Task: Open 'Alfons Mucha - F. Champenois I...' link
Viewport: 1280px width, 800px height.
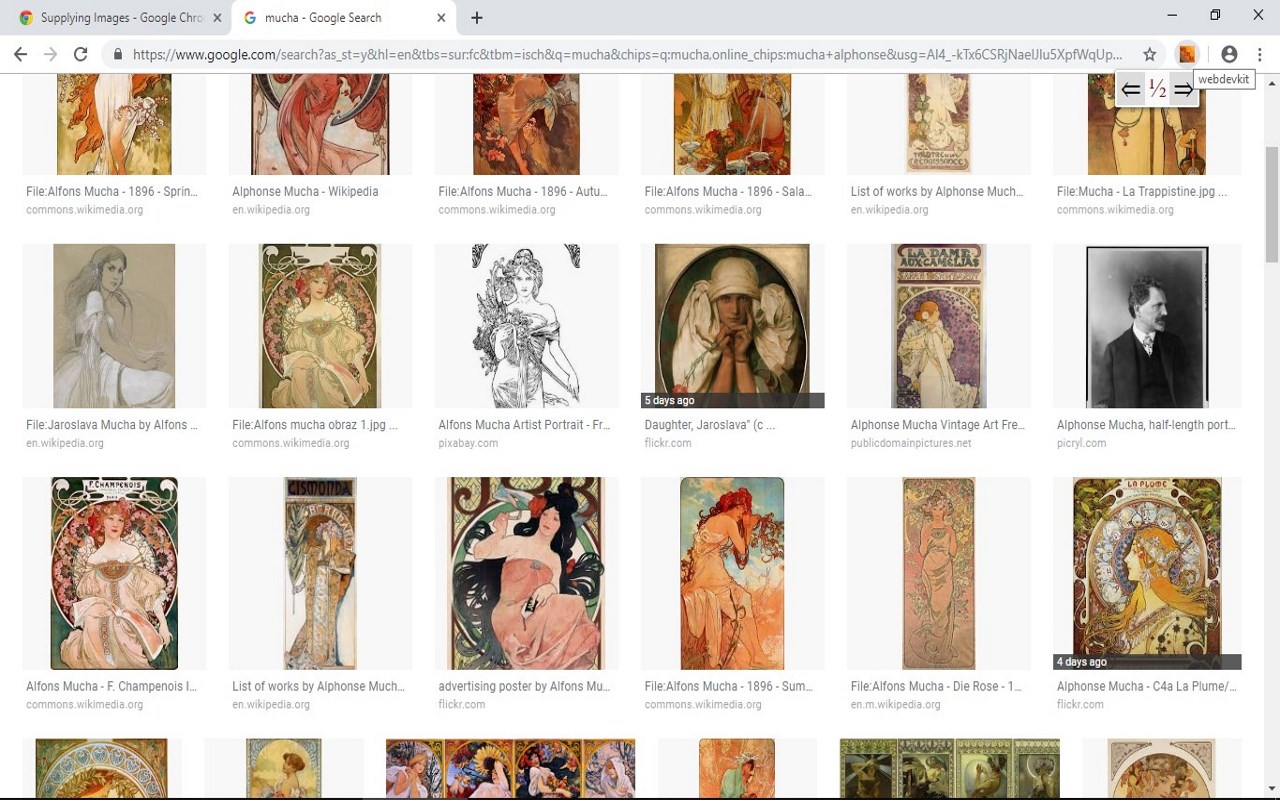Action: (x=112, y=686)
